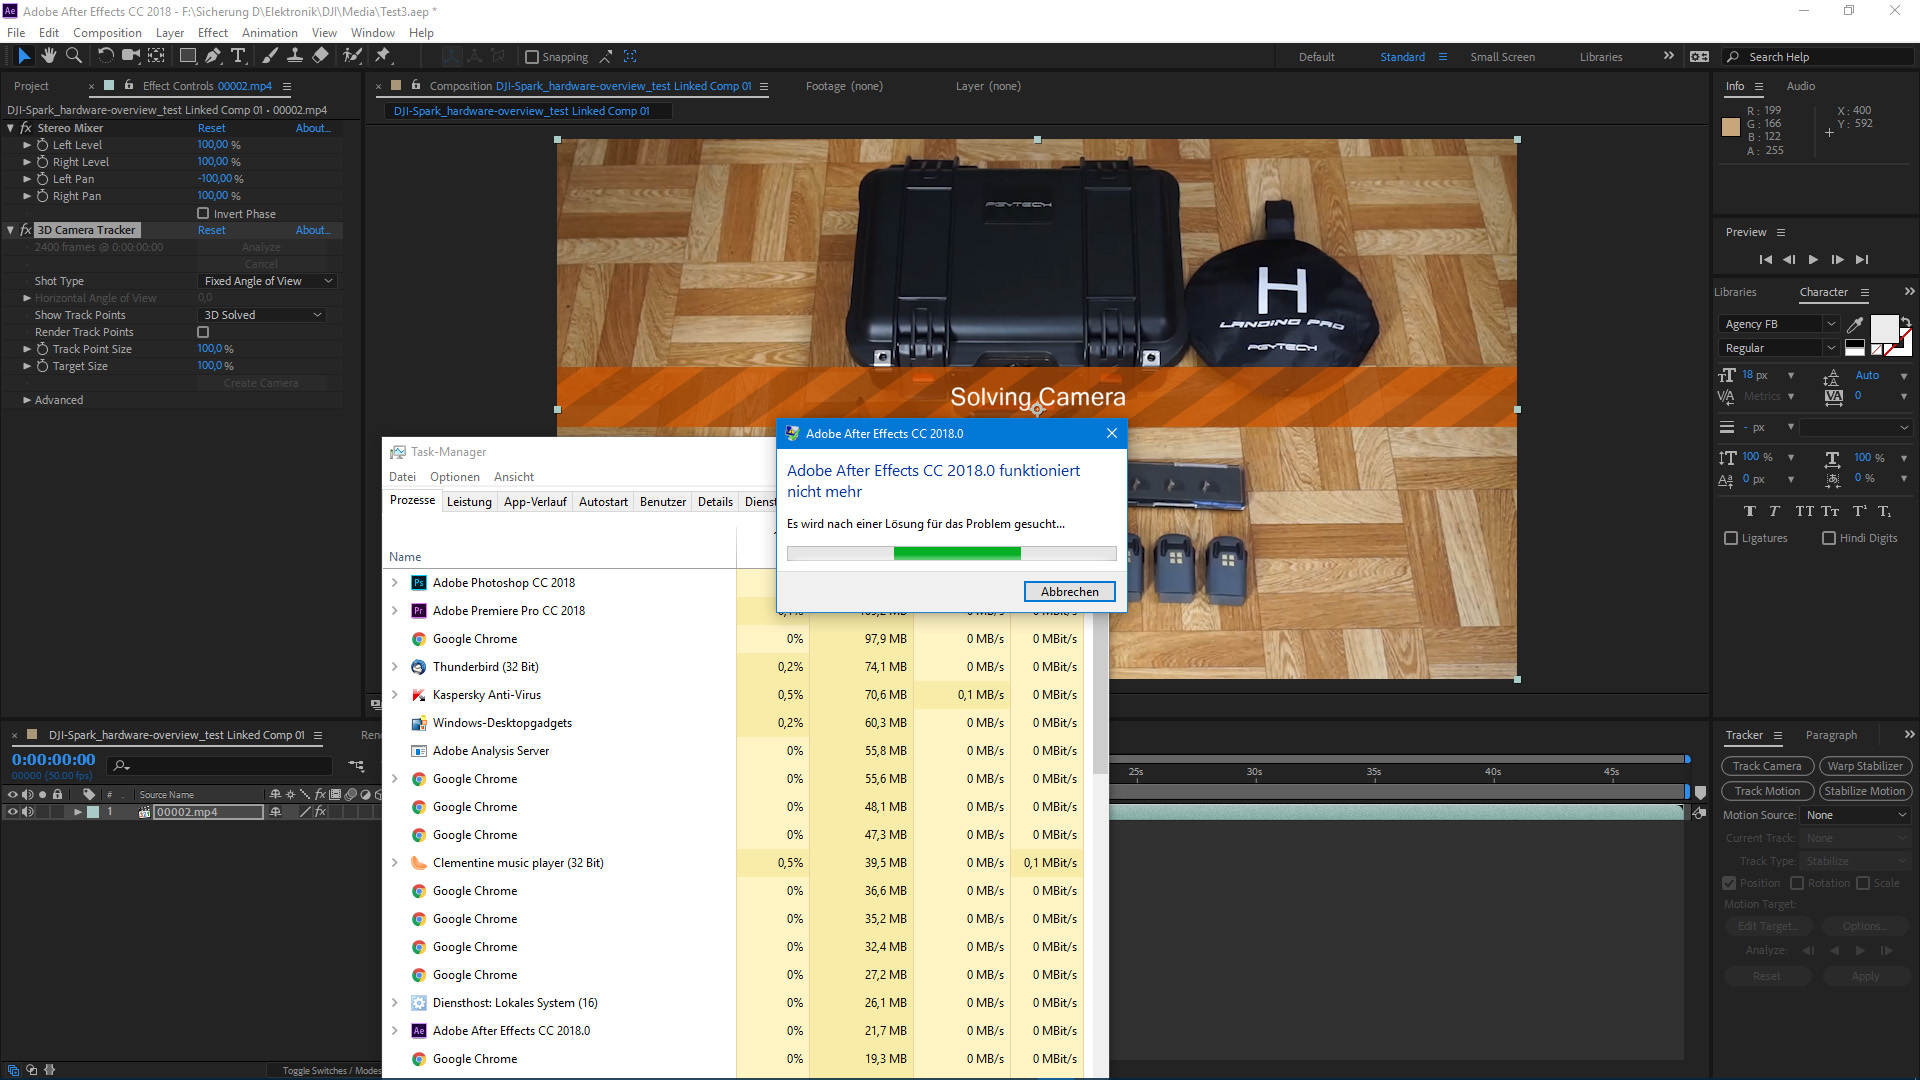Click Abbrechen button in crash dialog
The width and height of the screenshot is (1920, 1080).
(x=1071, y=591)
